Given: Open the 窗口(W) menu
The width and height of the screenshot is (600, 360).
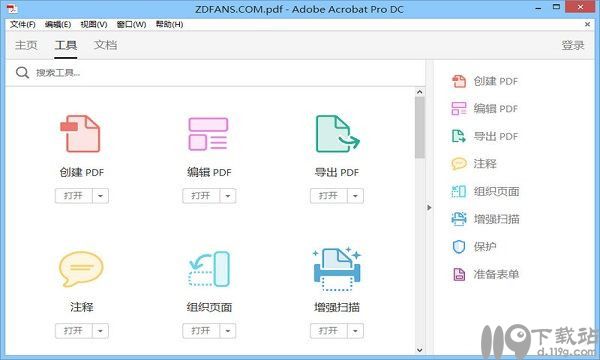Looking at the screenshot, I should point(131,24).
